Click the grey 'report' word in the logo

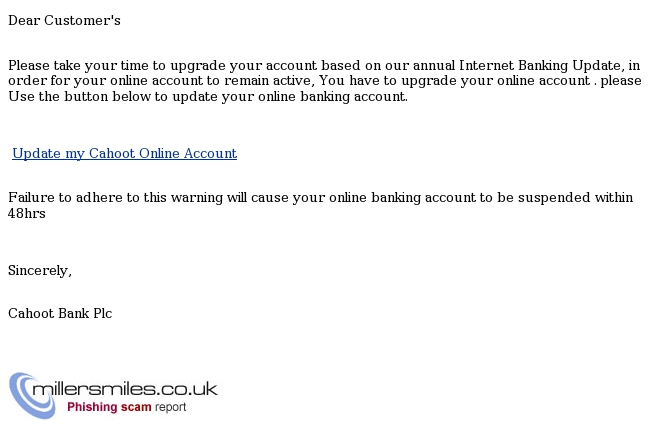[170, 408]
